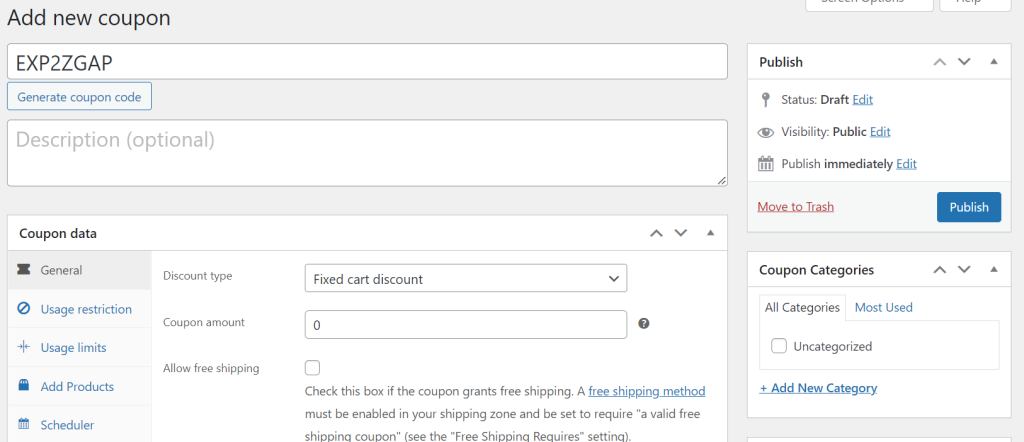Switch to Most Used categories tab

pyautogui.click(x=884, y=307)
